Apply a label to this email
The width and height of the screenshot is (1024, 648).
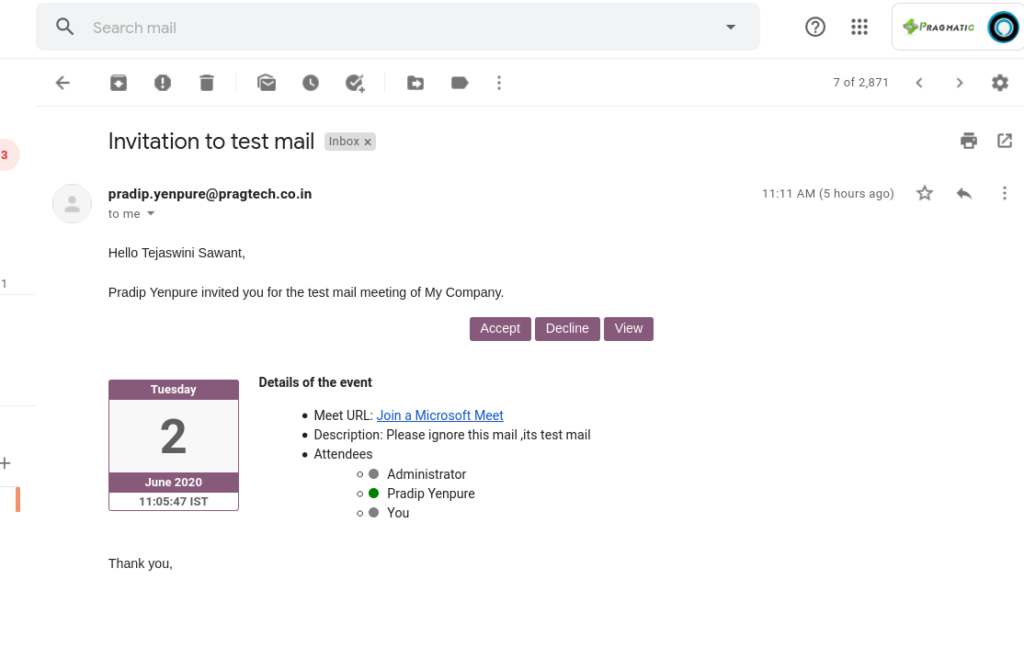coord(459,83)
